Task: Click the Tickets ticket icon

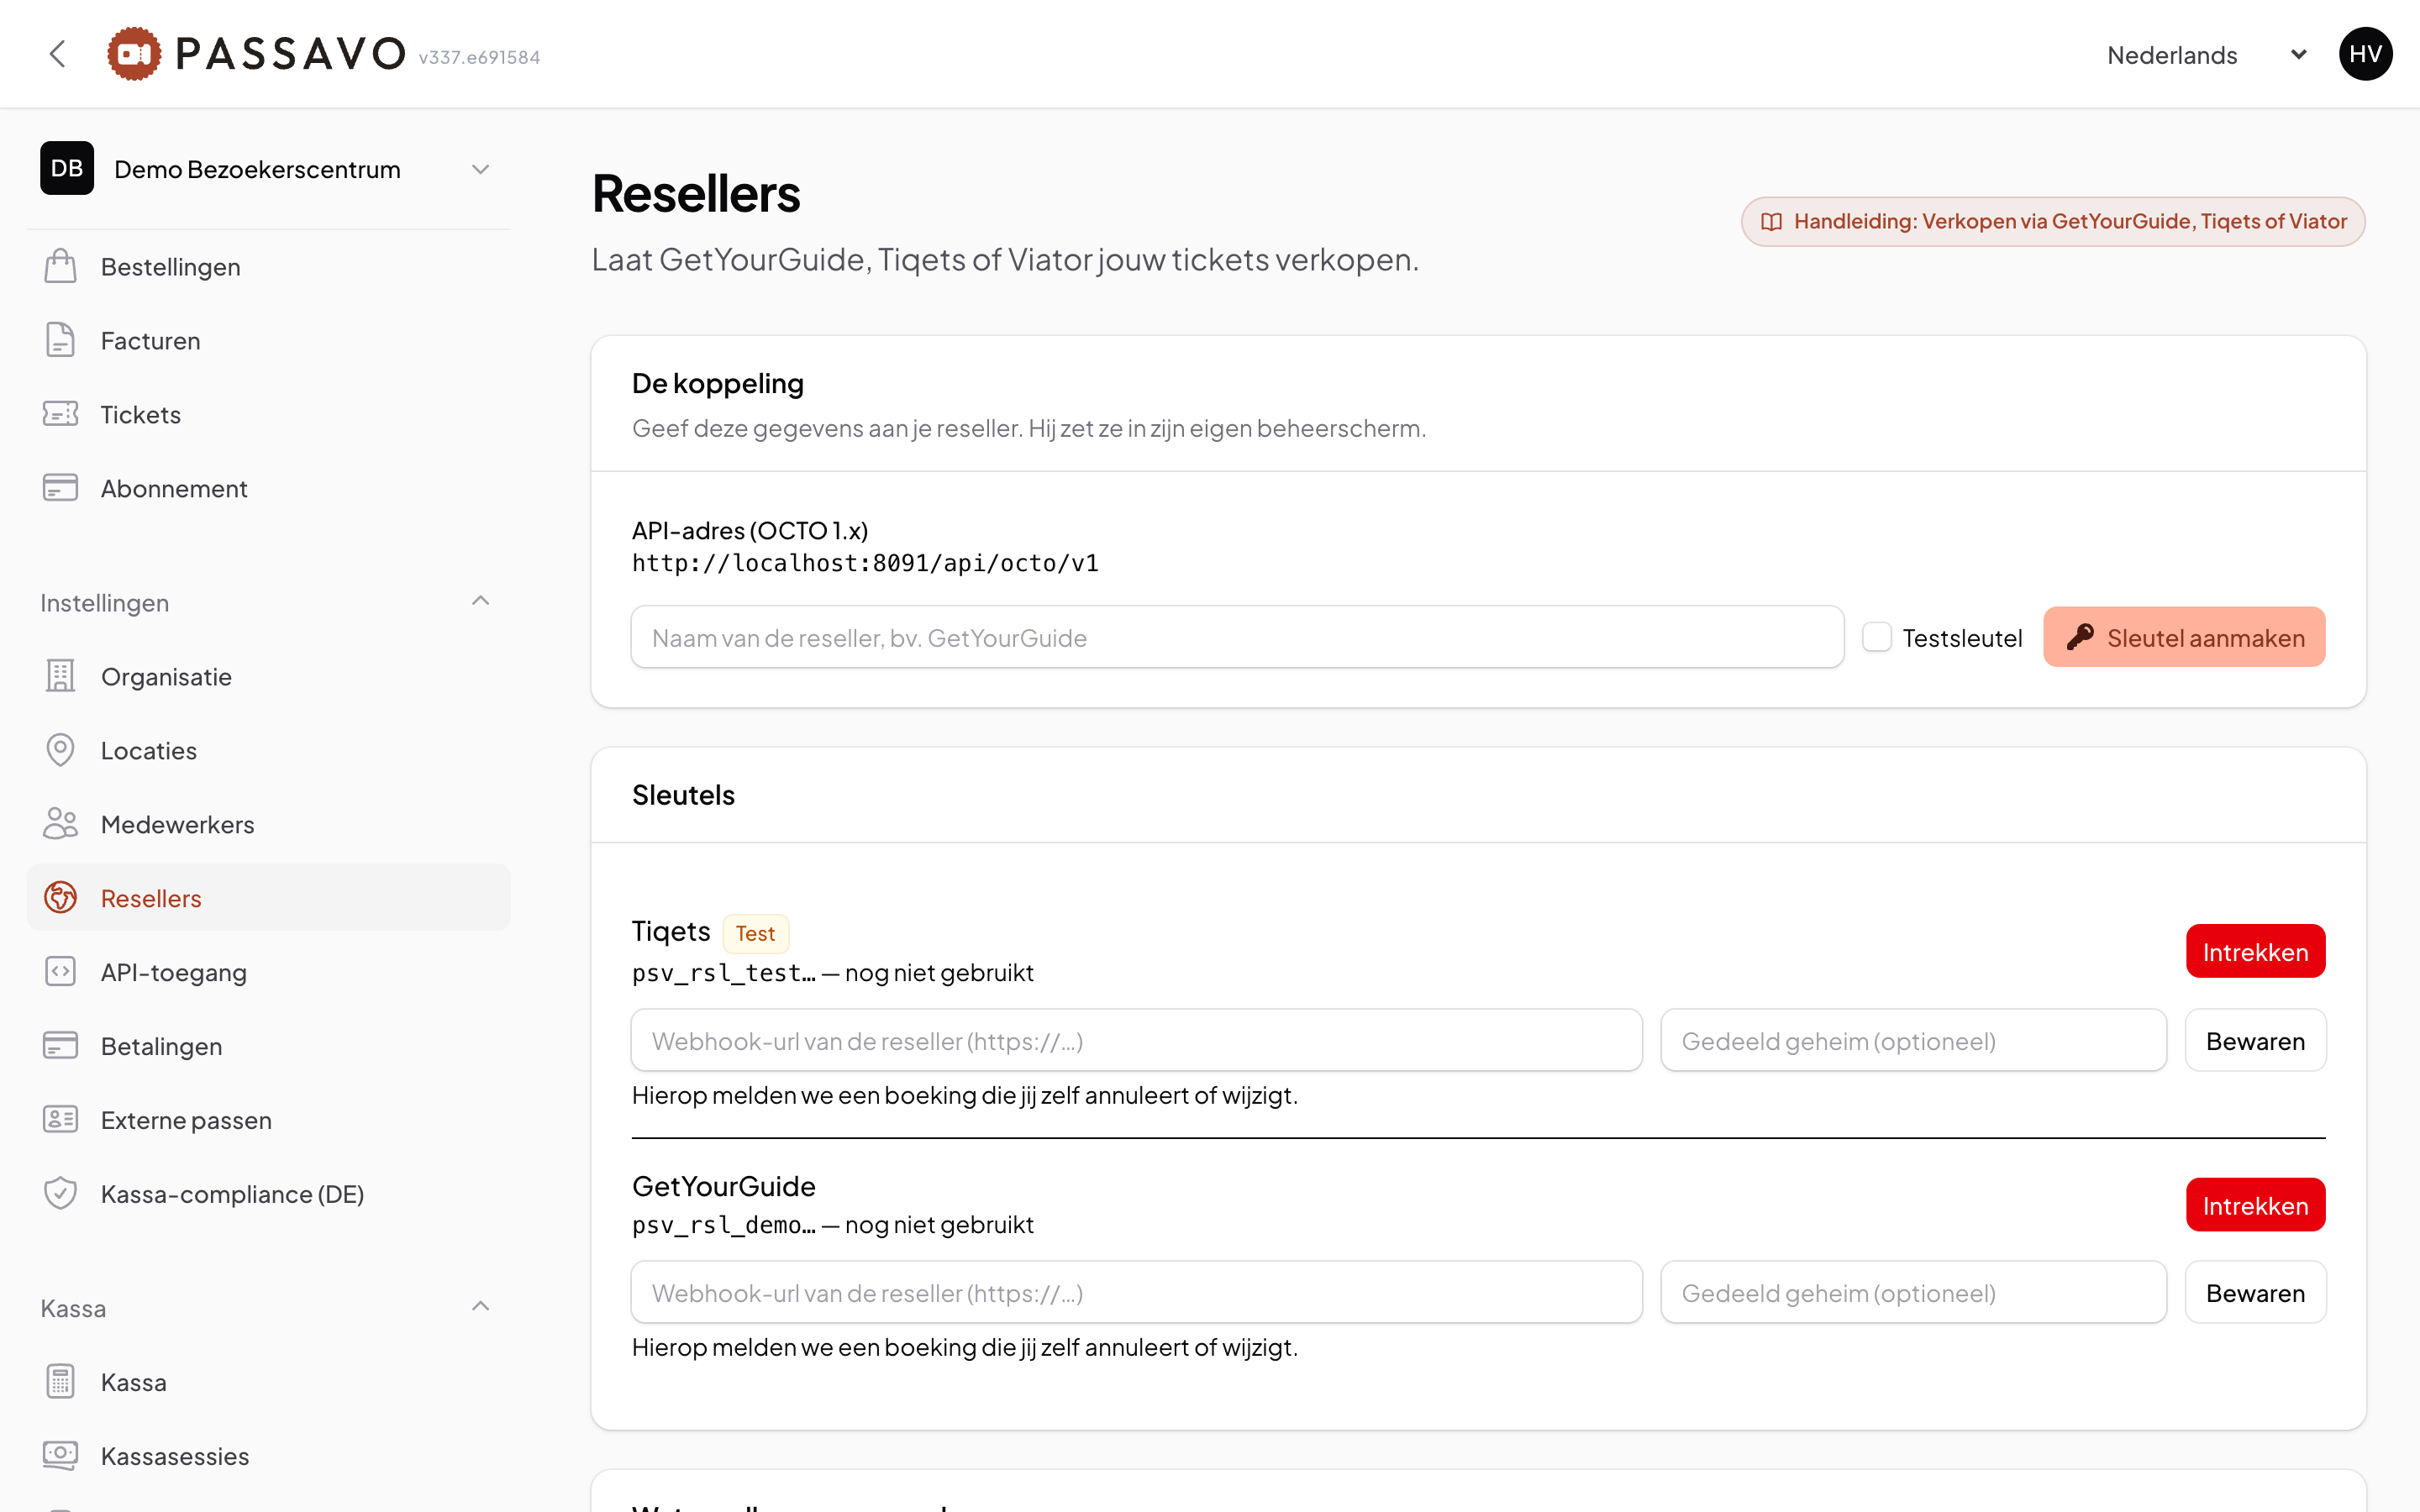Action: pyautogui.click(x=60, y=414)
